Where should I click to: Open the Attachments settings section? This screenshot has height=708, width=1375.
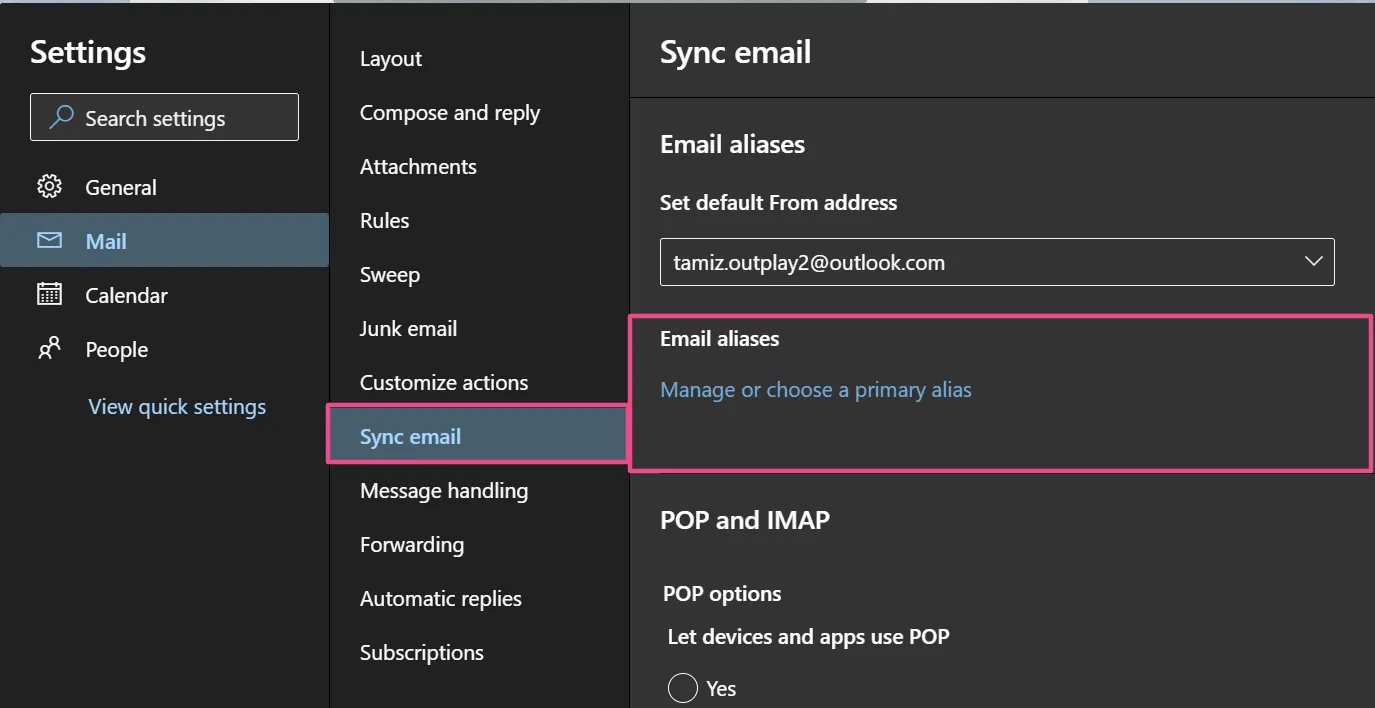pyautogui.click(x=417, y=166)
